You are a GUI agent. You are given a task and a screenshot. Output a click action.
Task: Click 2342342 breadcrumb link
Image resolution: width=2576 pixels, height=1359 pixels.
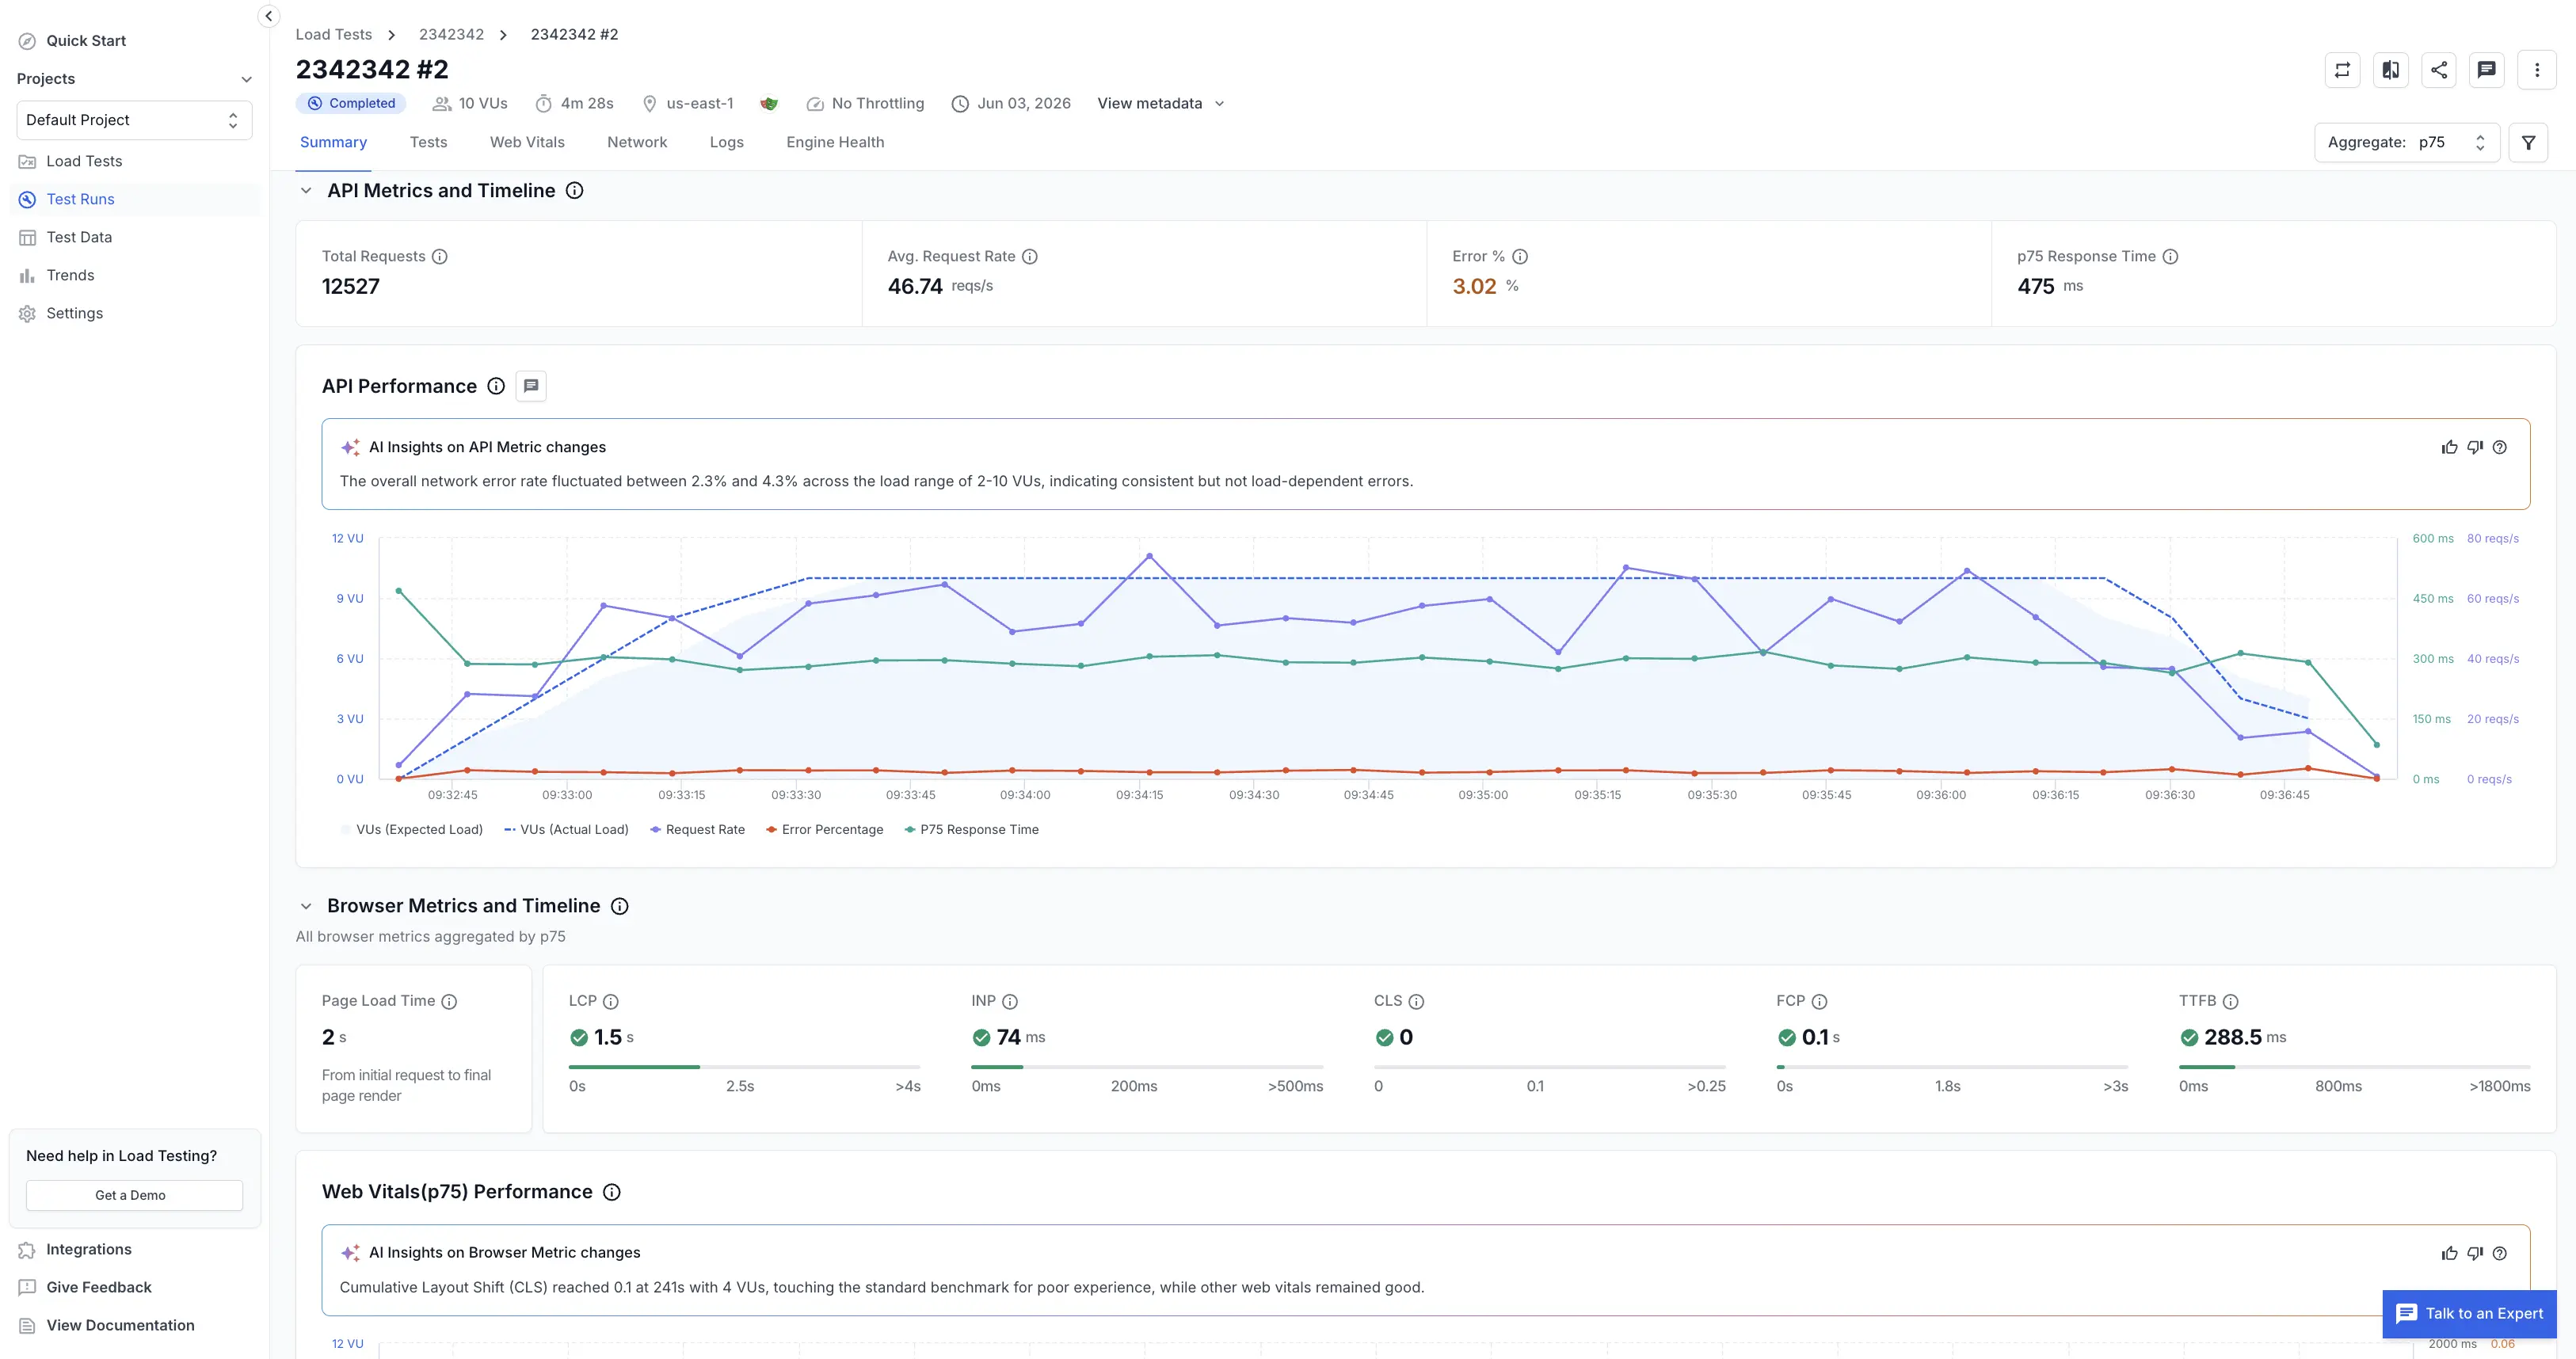(x=451, y=35)
